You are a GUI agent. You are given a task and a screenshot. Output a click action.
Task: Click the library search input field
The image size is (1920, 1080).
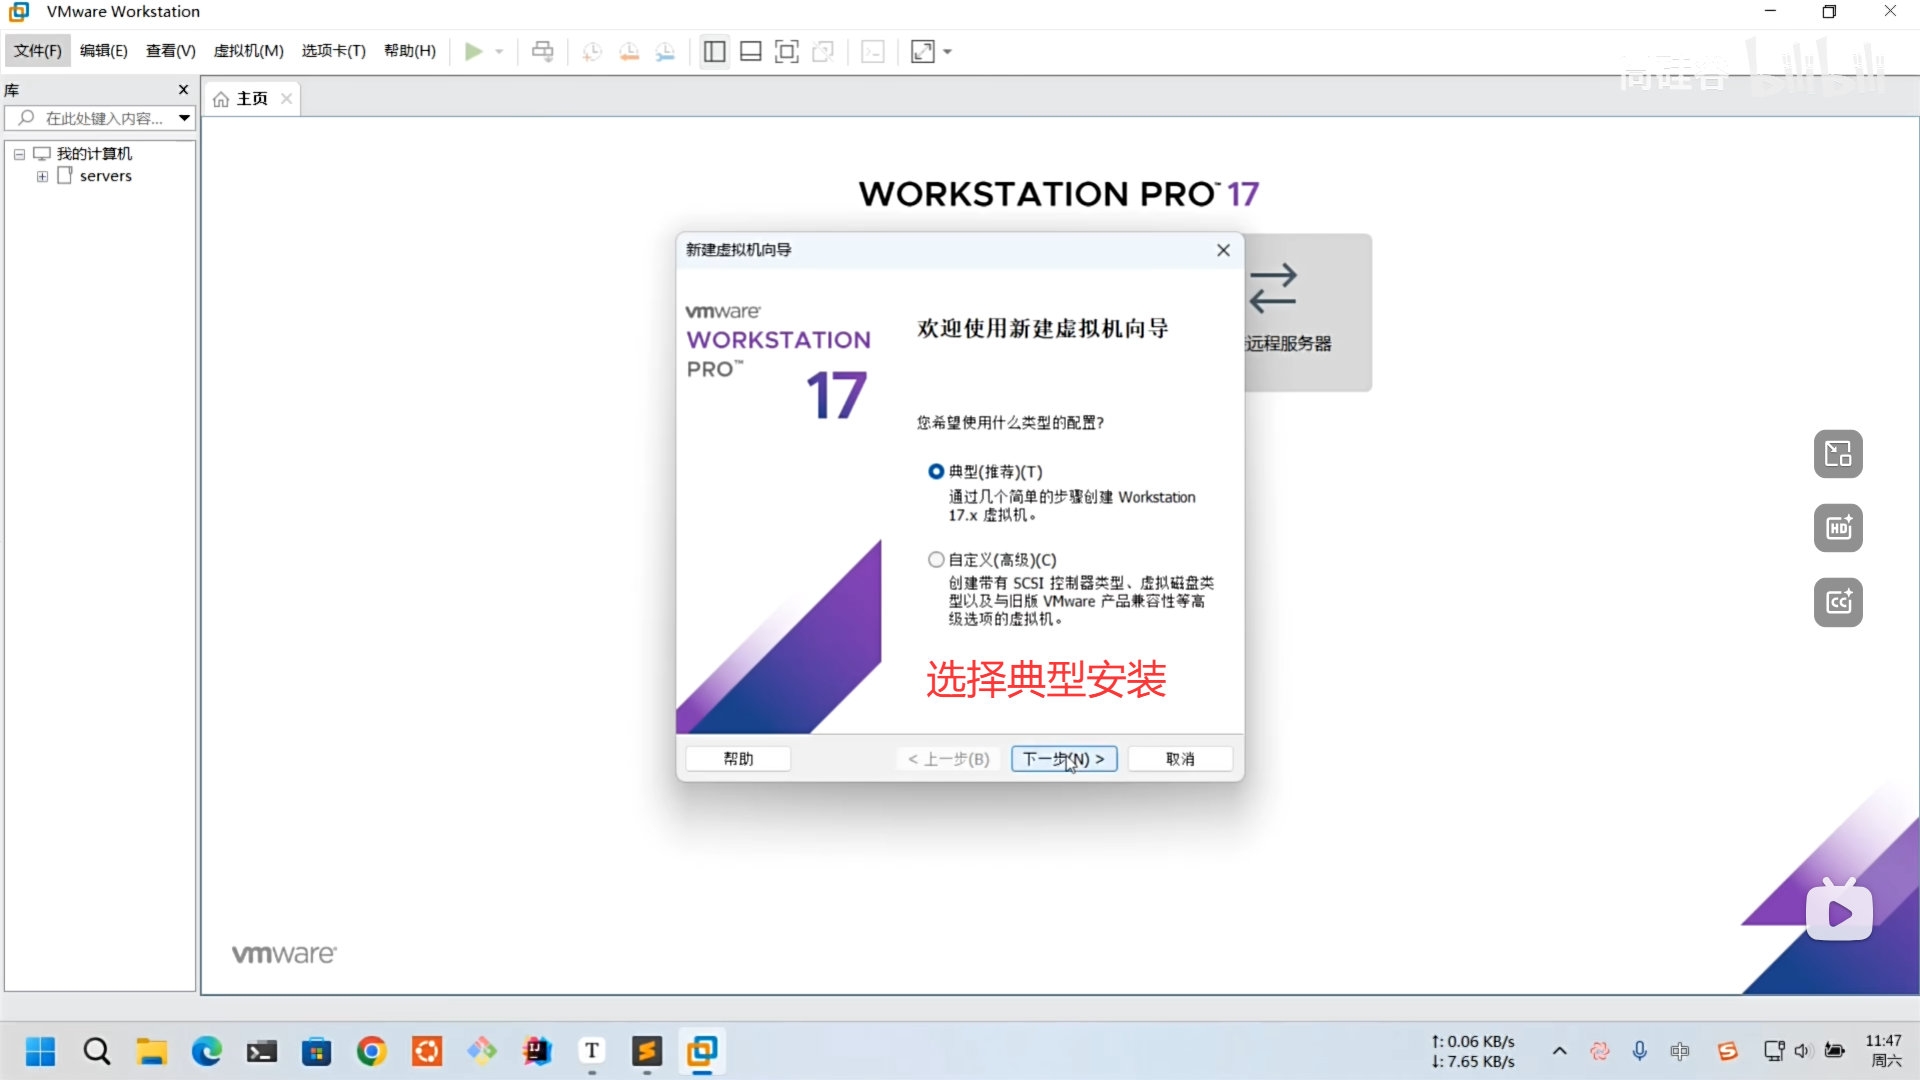pos(104,118)
